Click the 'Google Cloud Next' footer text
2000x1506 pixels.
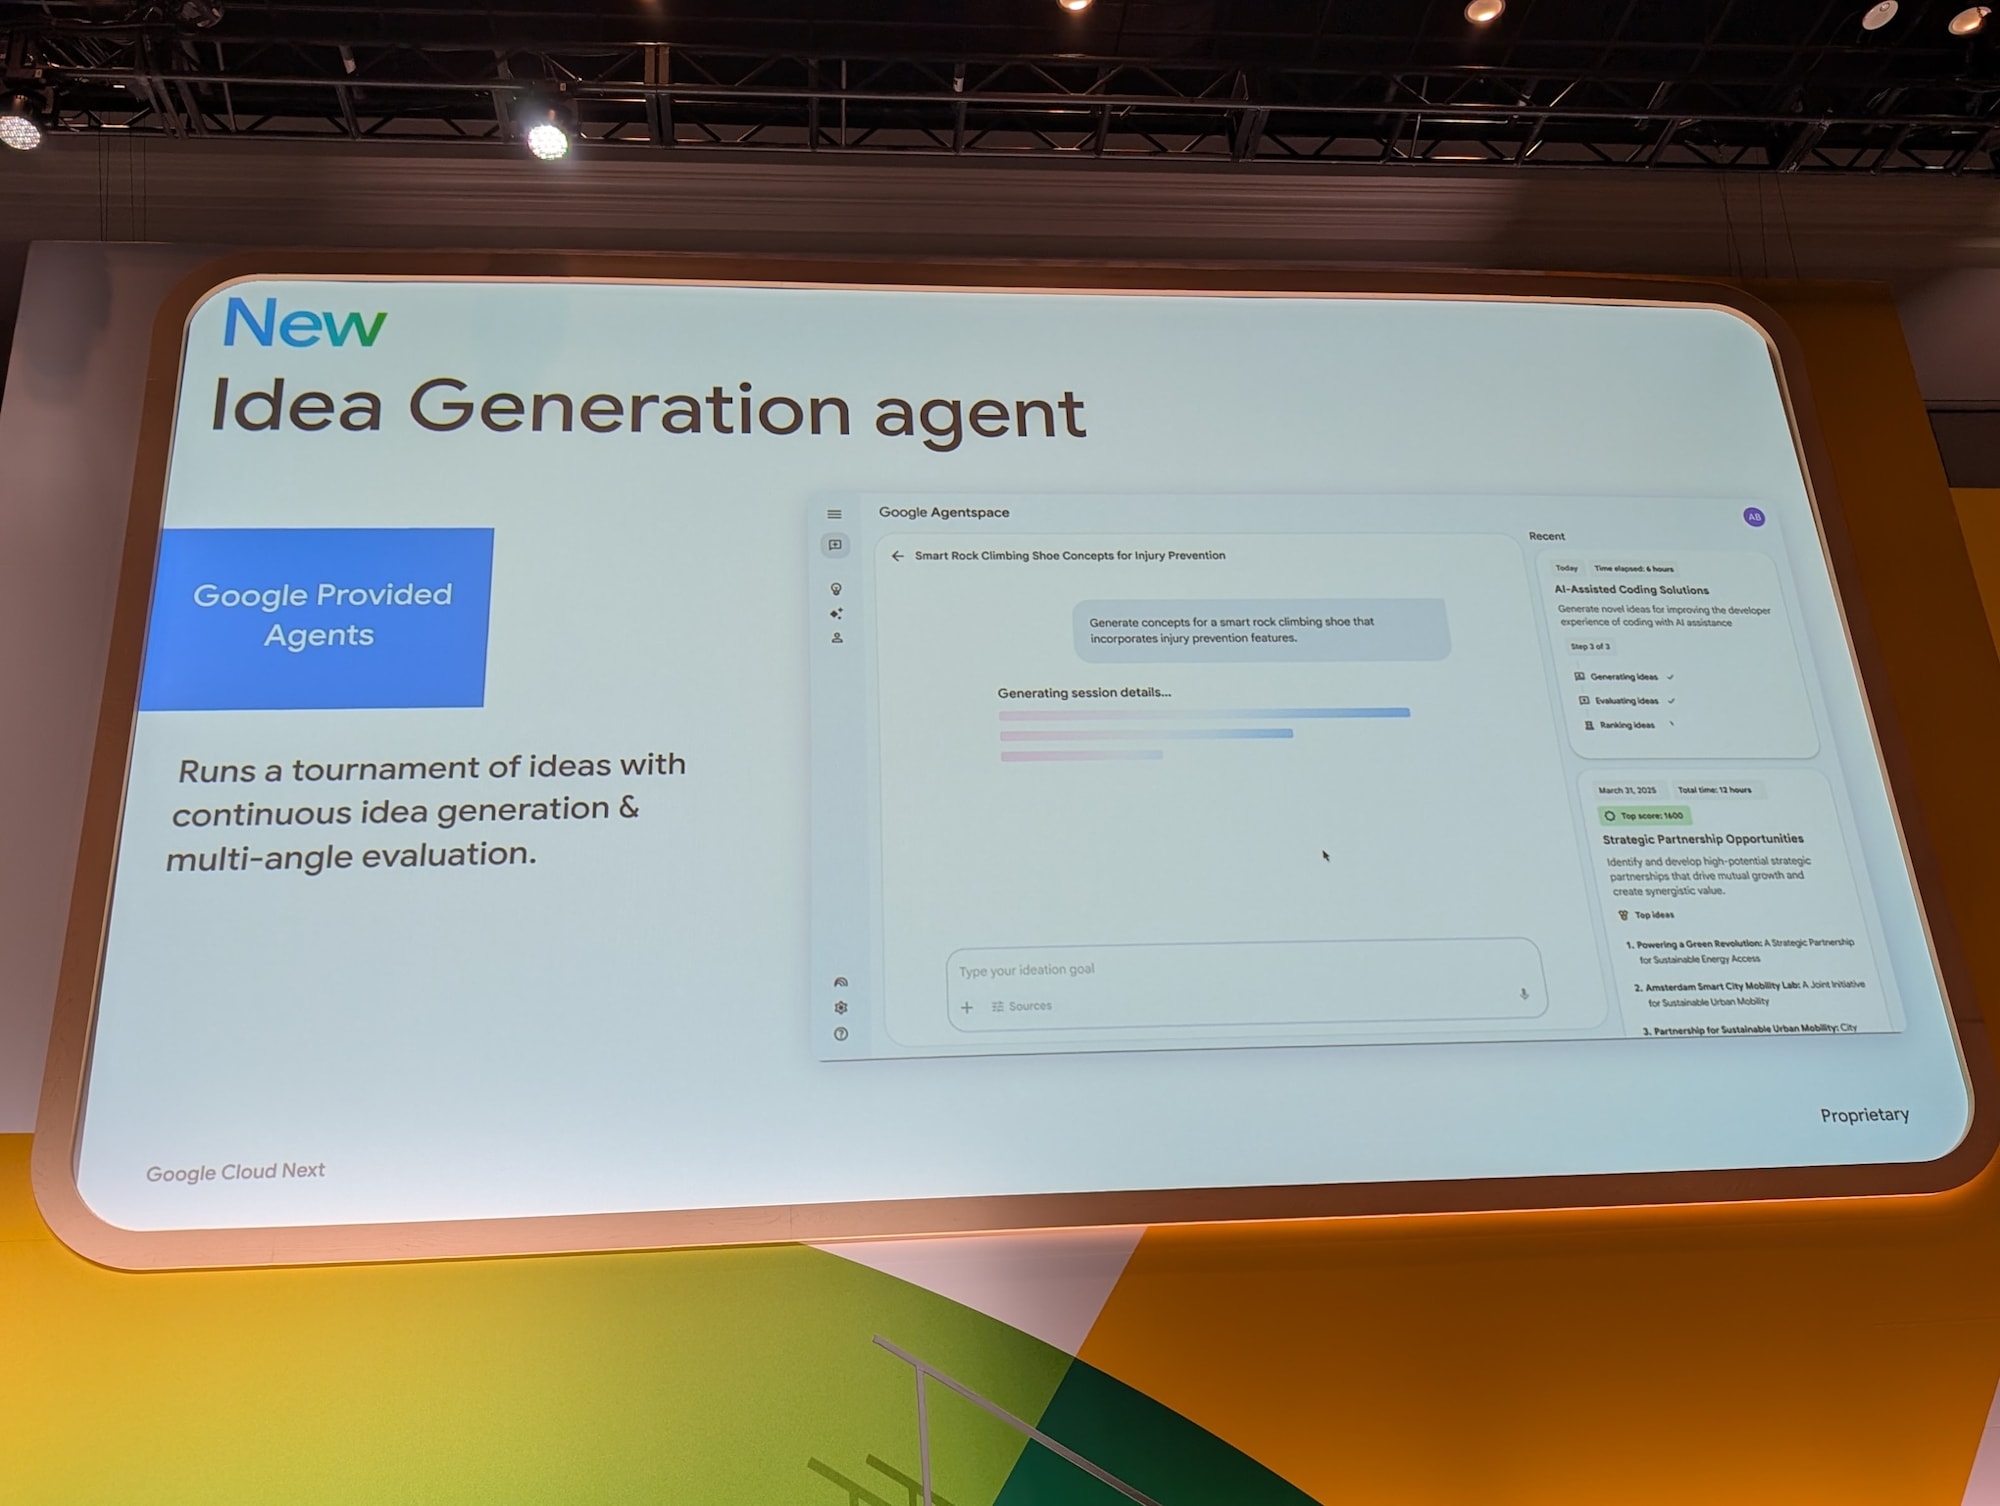(235, 1171)
